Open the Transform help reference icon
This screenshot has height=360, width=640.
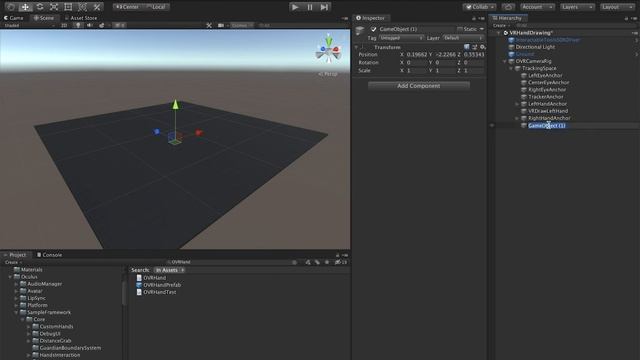tap(467, 47)
